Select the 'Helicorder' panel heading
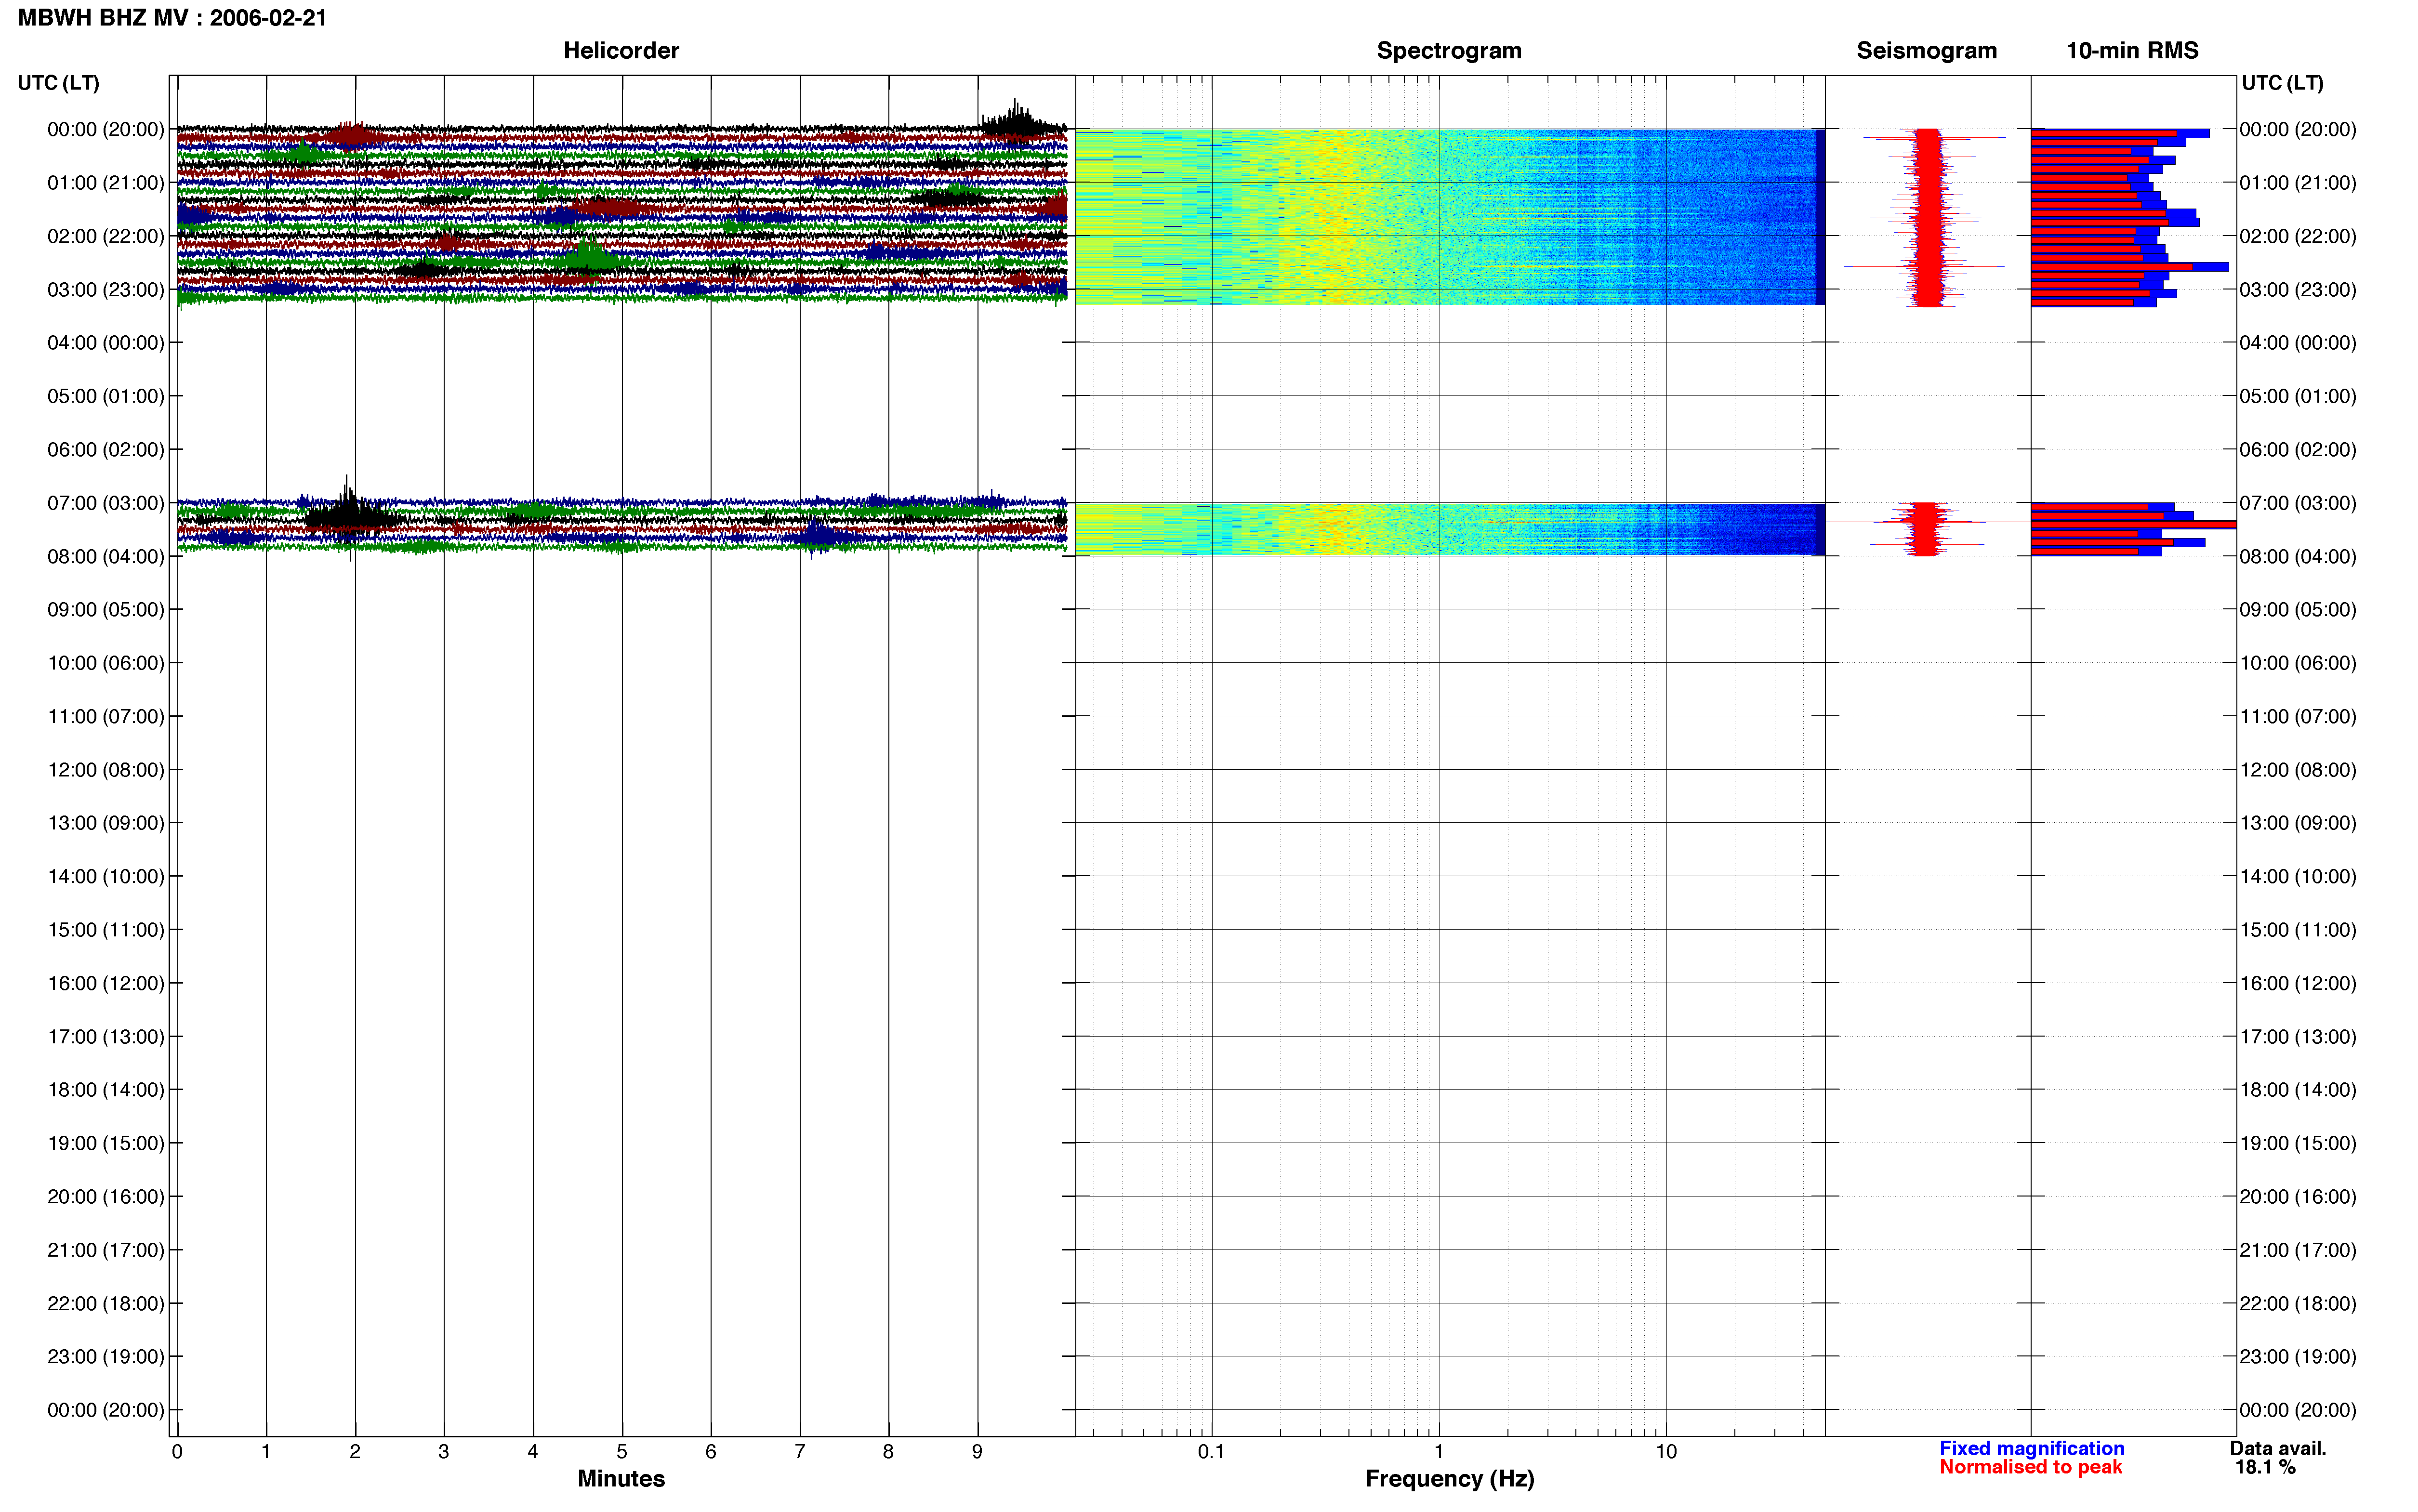The height and width of the screenshot is (1512, 2418). [621, 50]
